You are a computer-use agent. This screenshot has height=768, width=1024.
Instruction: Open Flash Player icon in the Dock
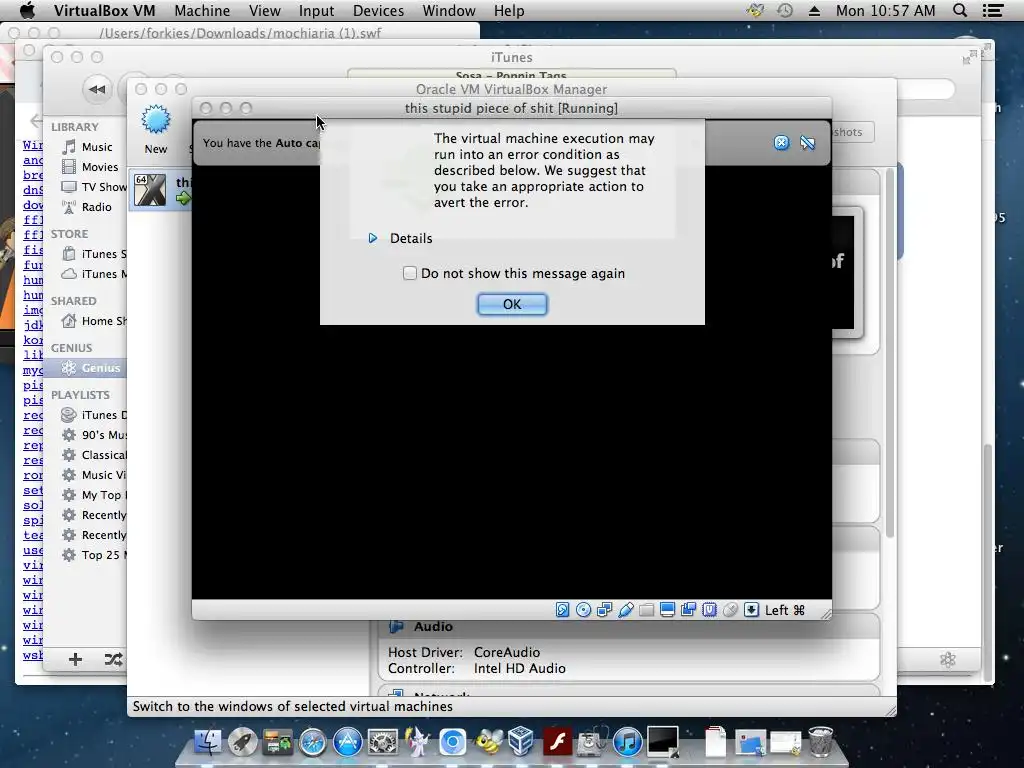[557, 743]
